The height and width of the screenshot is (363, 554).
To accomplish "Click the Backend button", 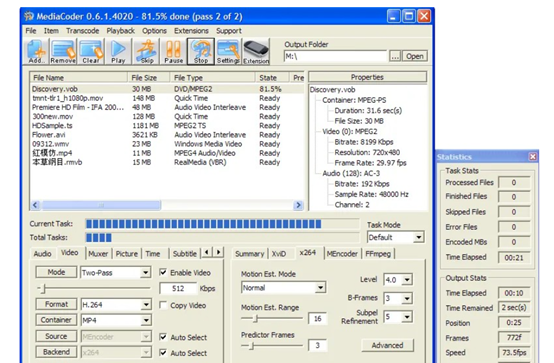I will (56, 352).
